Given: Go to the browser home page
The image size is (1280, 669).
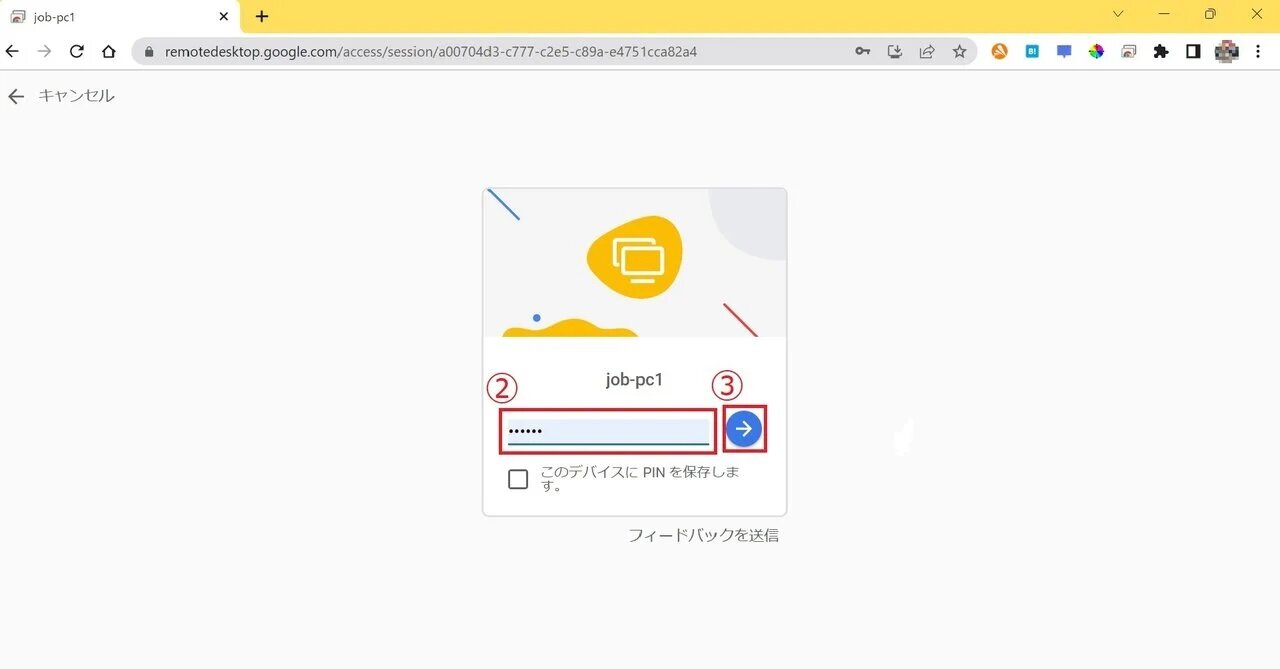Looking at the screenshot, I should (109, 51).
